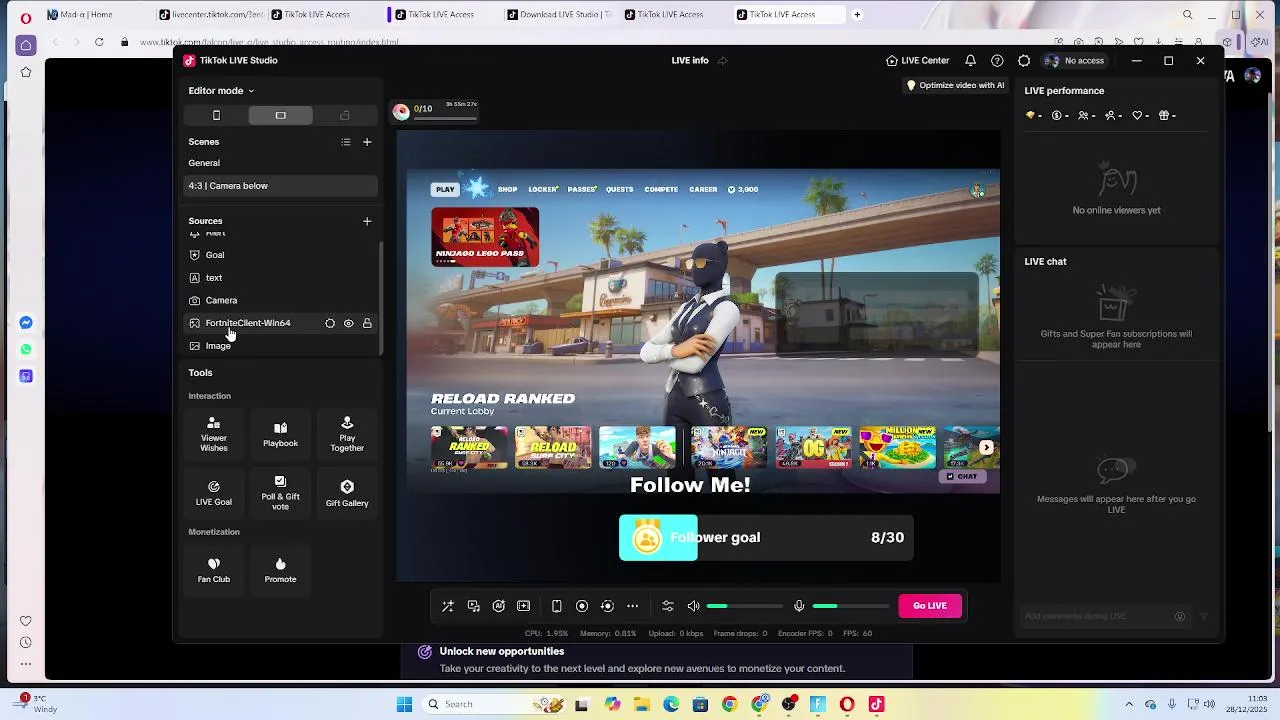Open the Gift Gallery tool
The image size is (1280, 720).
(x=347, y=493)
